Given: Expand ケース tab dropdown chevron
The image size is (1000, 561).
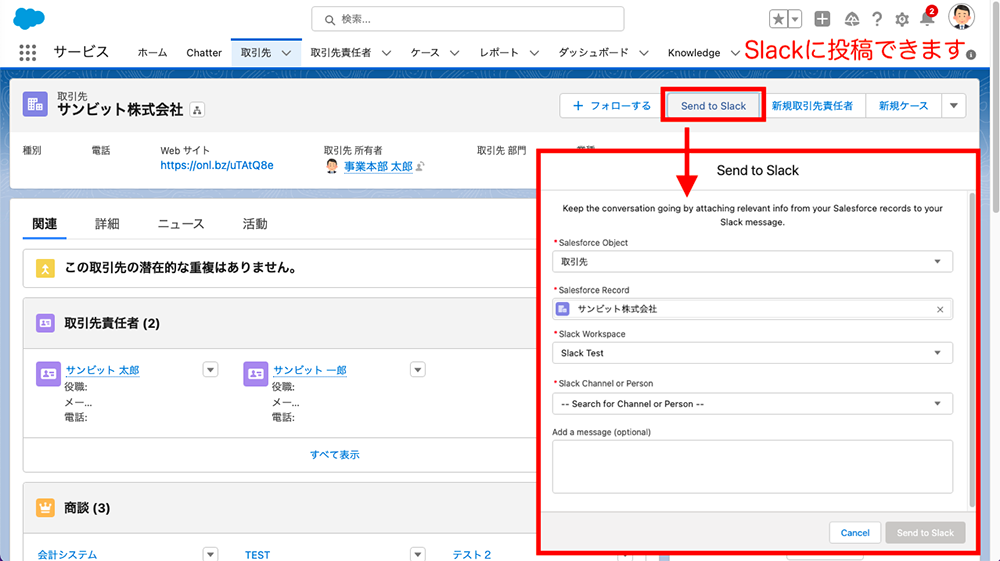Looking at the screenshot, I should (x=455, y=53).
